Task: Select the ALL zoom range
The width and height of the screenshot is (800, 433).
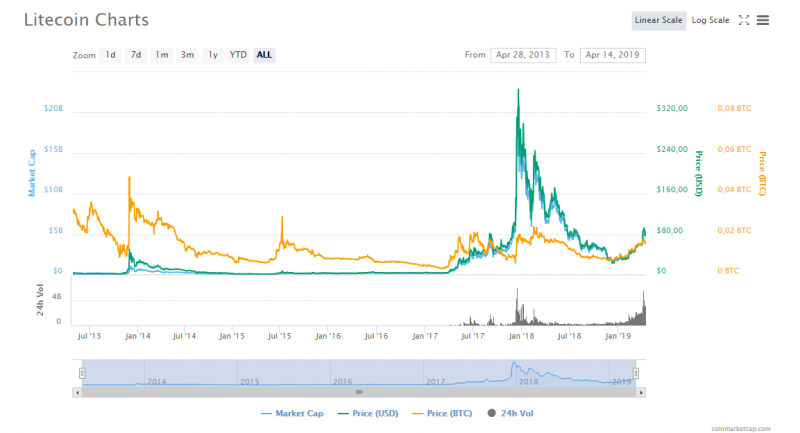Action: (x=264, y=55)
